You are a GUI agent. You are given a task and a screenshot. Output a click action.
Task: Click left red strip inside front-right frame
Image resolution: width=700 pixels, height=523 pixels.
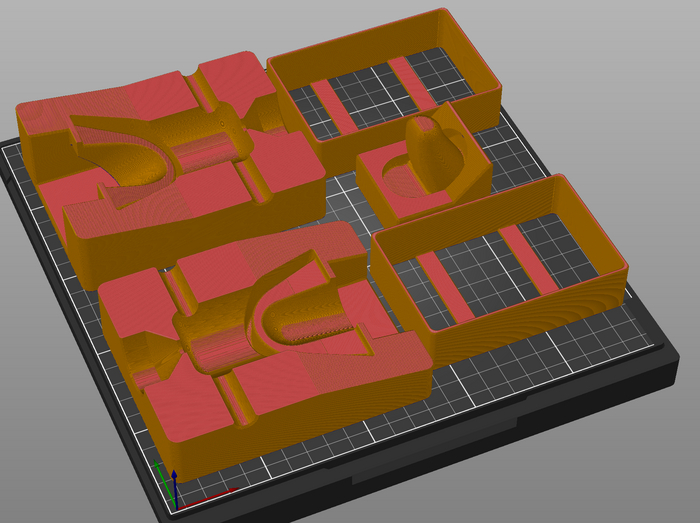click(447, 285)
